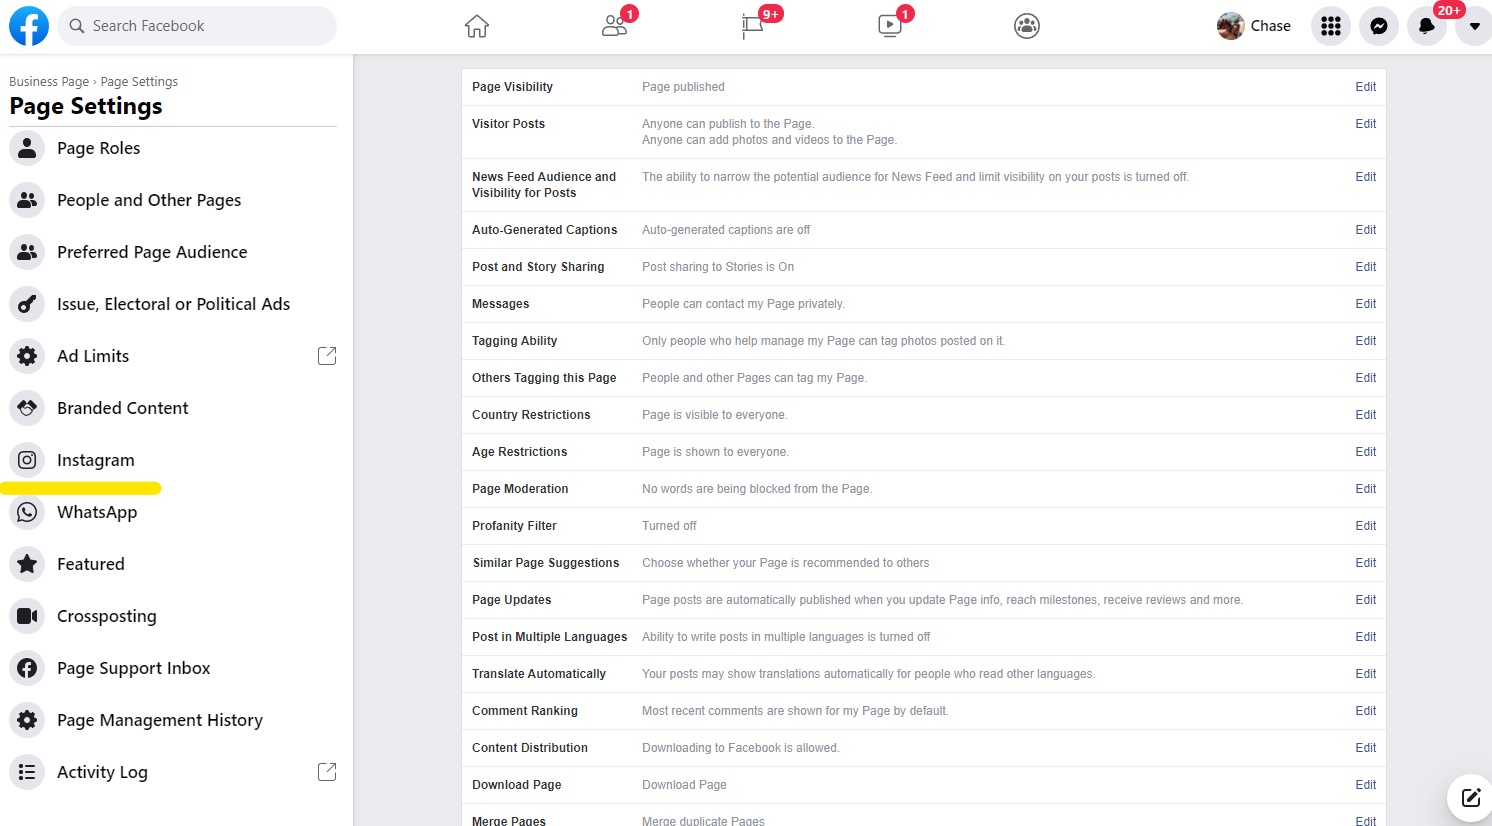Image resolution: width=1492 pixels, height=826 pixels.
Task: Click the Chase profile picture
Action: 1231,26
